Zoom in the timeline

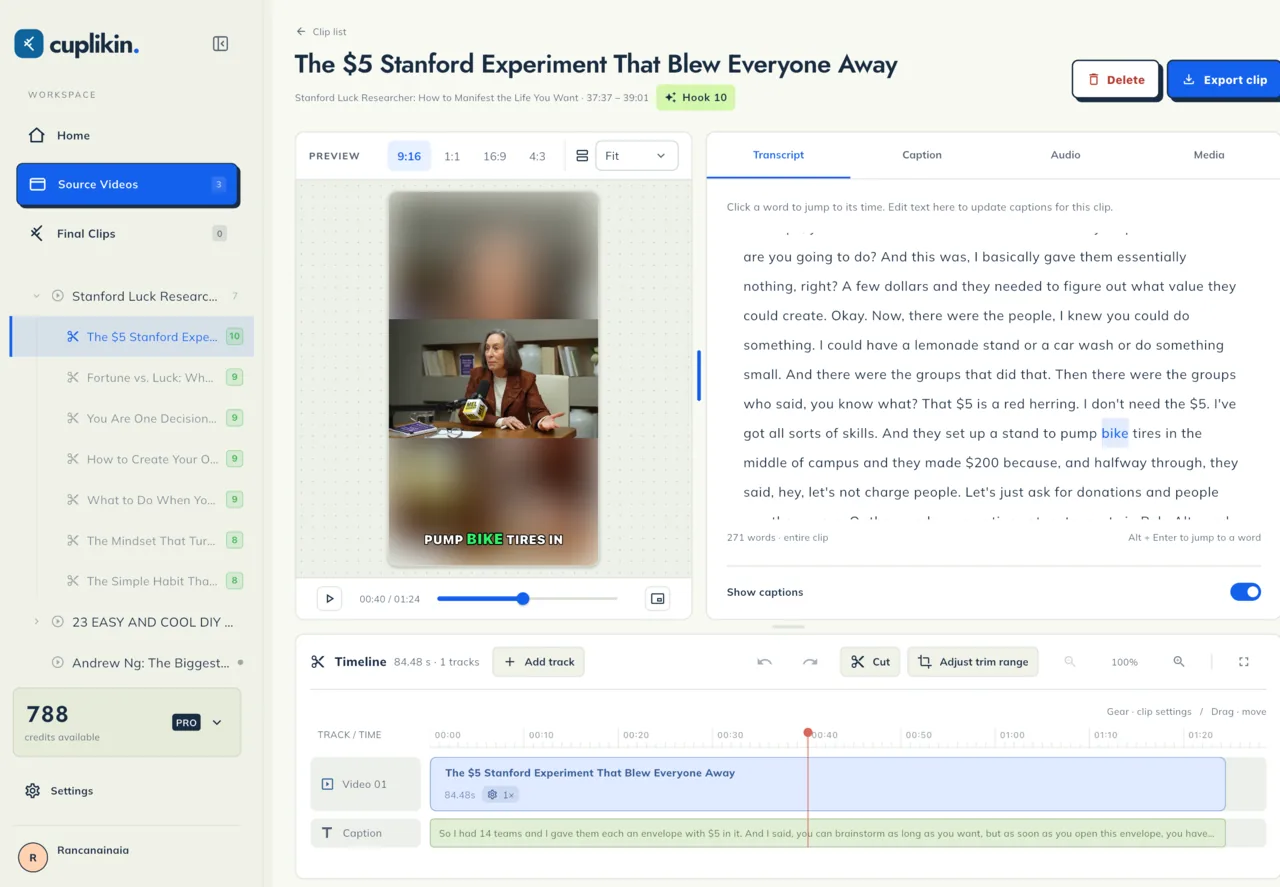click(x=1179, y=662)
